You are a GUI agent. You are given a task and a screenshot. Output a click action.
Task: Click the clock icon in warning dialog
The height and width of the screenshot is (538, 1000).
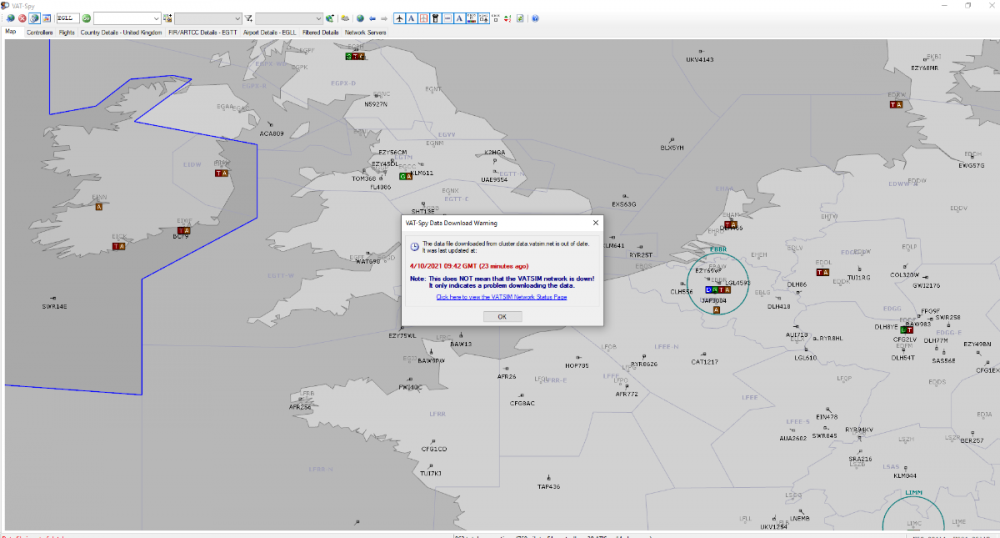point(415,247)
